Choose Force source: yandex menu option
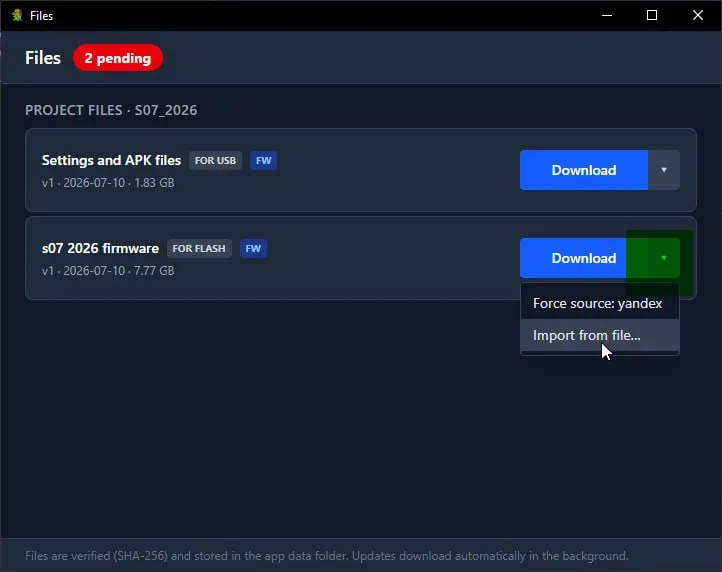The width and height of the screenshot is (722, 572). pyautogui.click(x=600, y=304)
